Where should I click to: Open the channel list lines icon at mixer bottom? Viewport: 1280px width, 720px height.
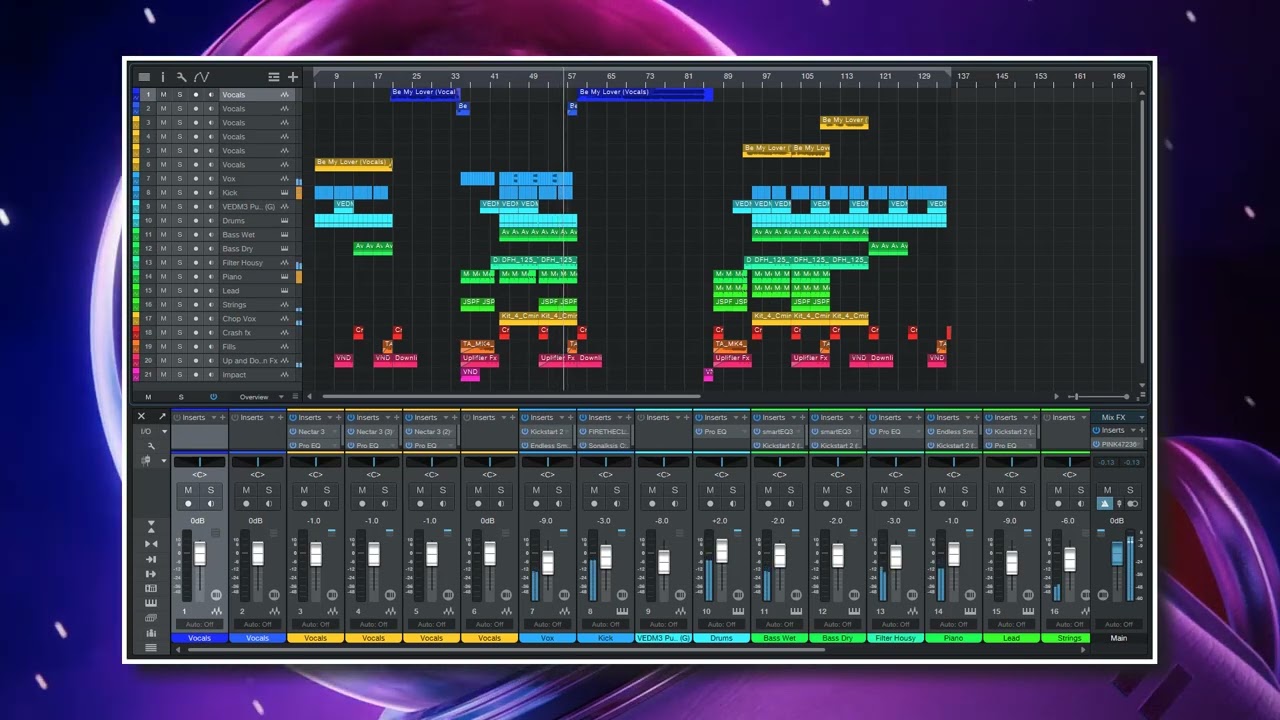(151, 647)
